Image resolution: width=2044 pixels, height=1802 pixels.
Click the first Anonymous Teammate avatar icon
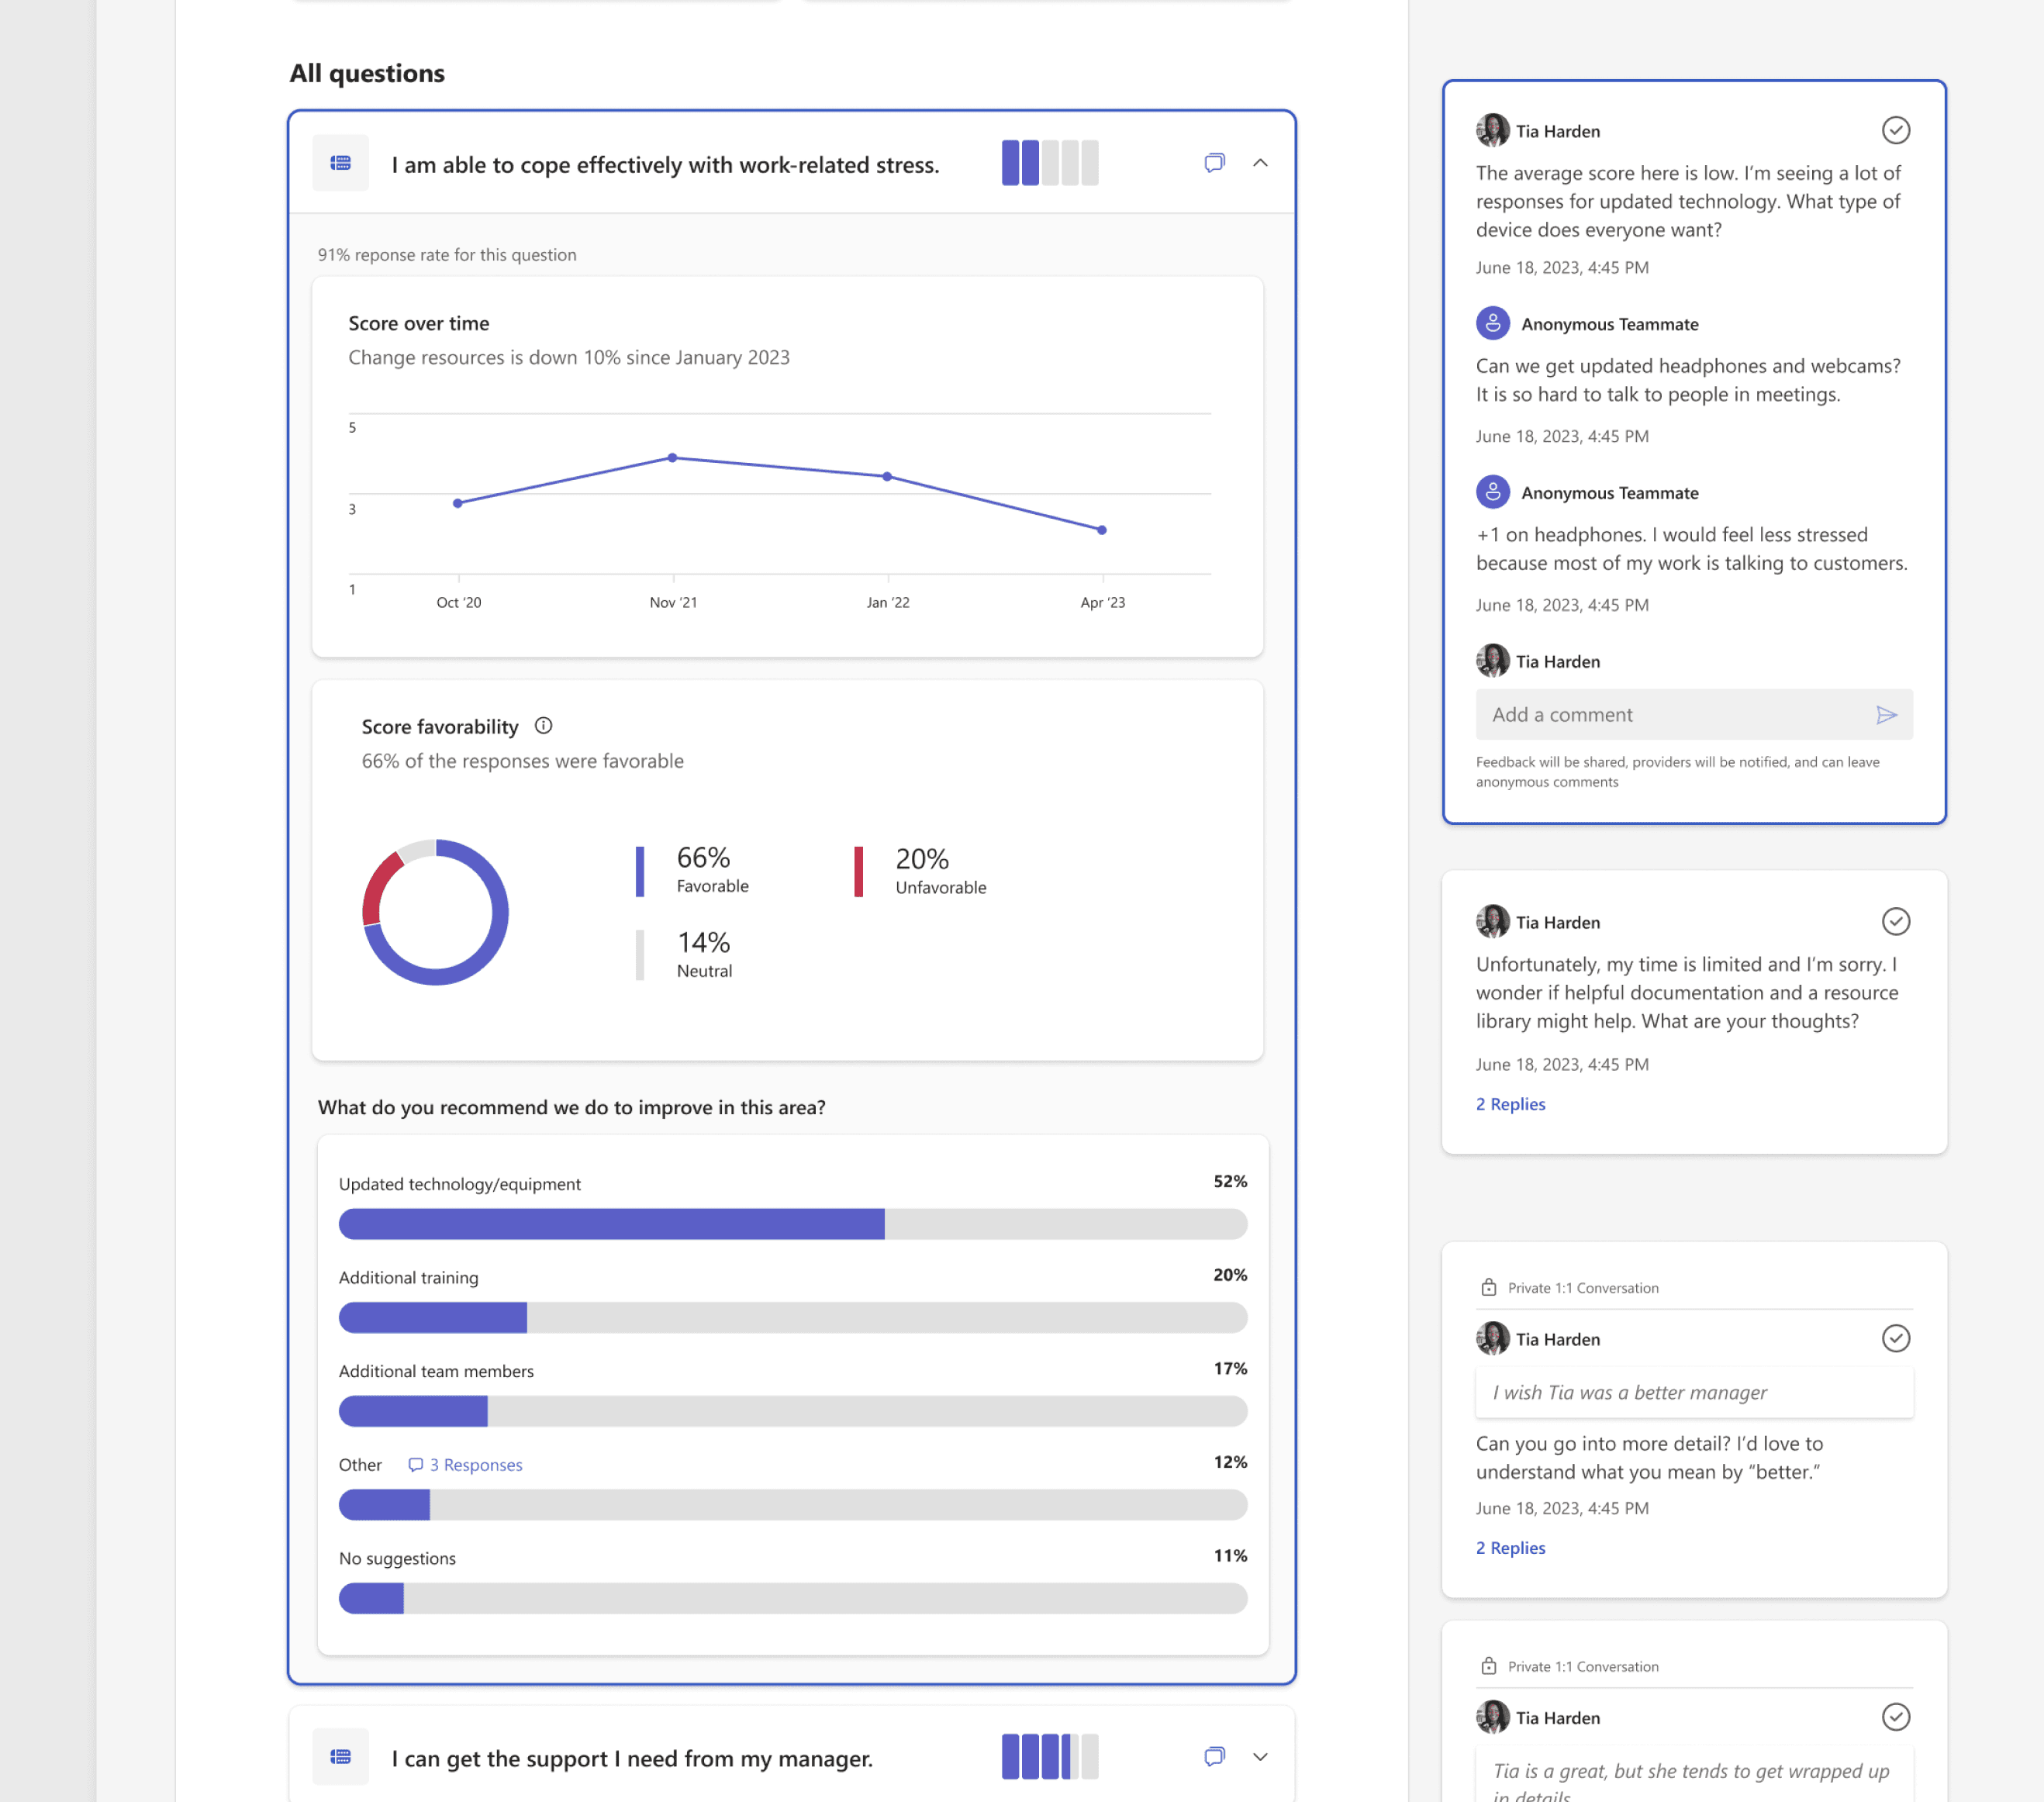point(1492,324)
